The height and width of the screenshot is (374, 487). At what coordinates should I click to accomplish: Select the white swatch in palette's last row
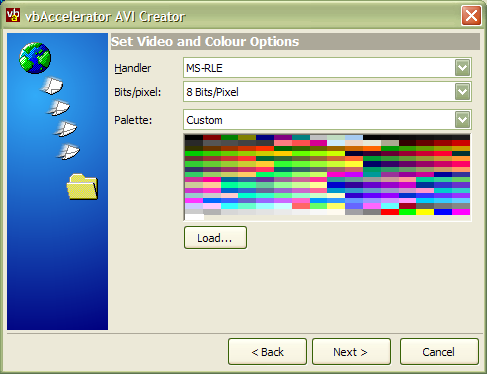coord(194,217)
